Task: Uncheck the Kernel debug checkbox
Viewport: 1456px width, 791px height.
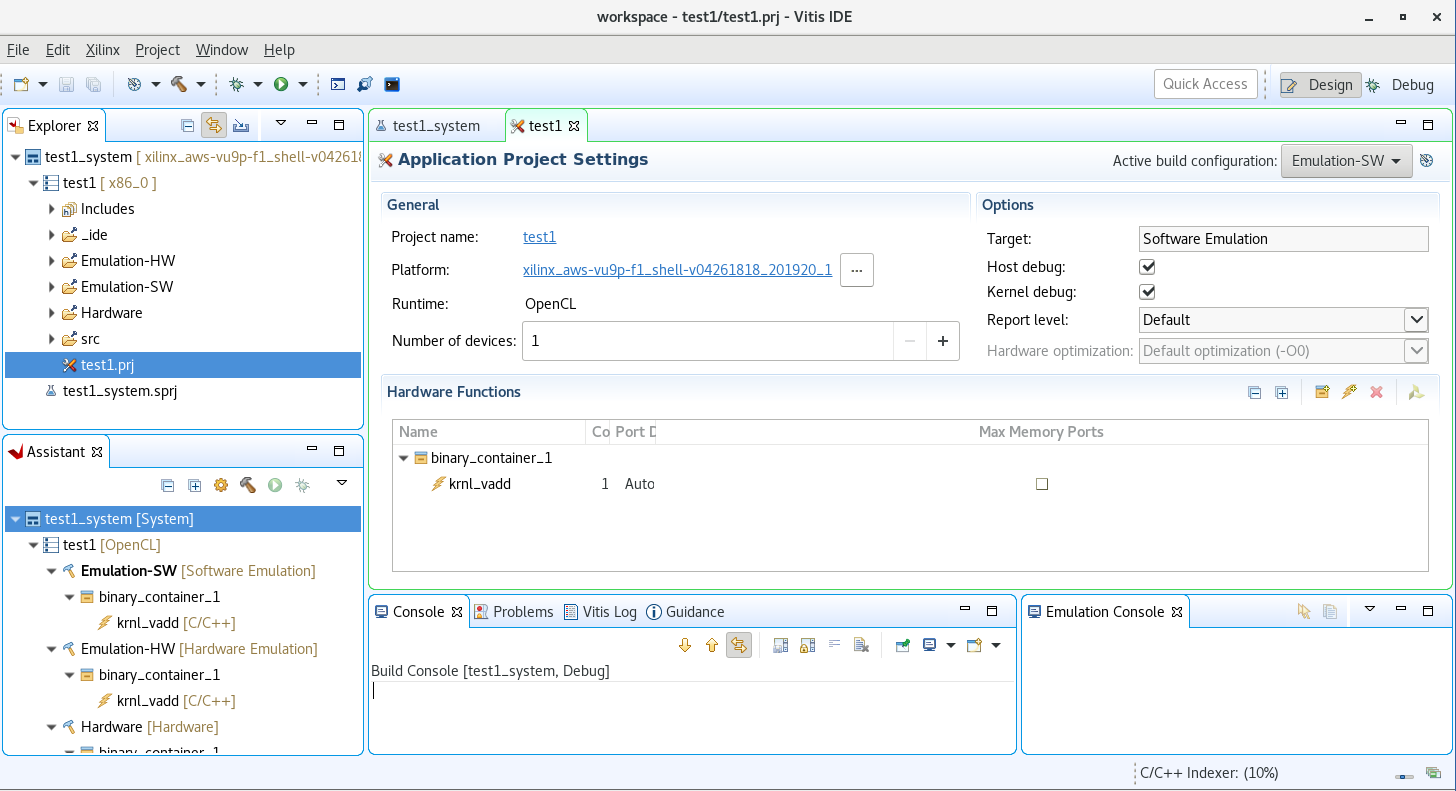Action: [x=1147, y=293]
